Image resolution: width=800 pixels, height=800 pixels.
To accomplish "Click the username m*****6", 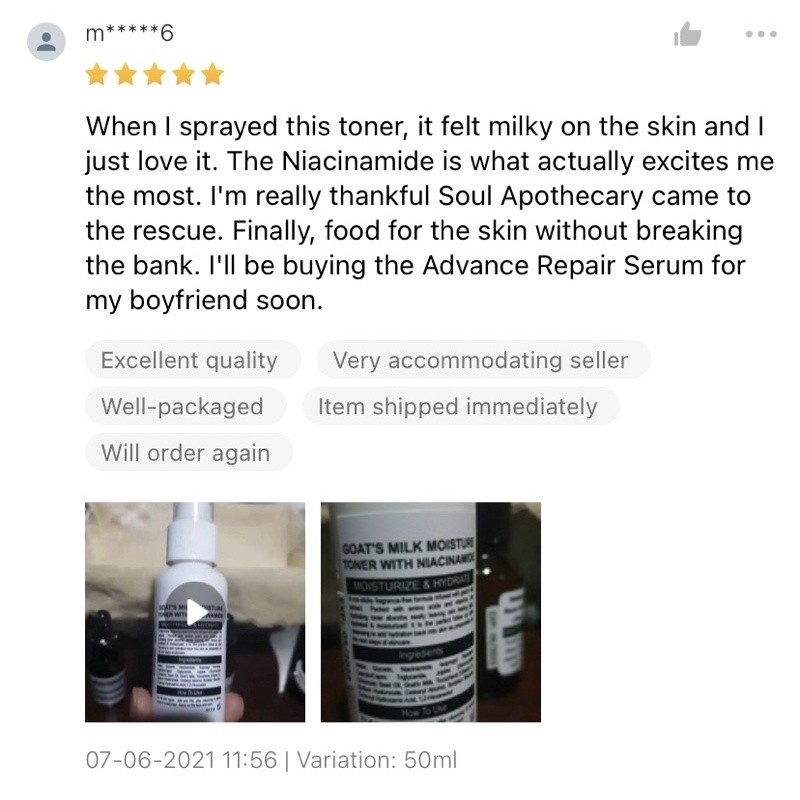I will (130, 34).
